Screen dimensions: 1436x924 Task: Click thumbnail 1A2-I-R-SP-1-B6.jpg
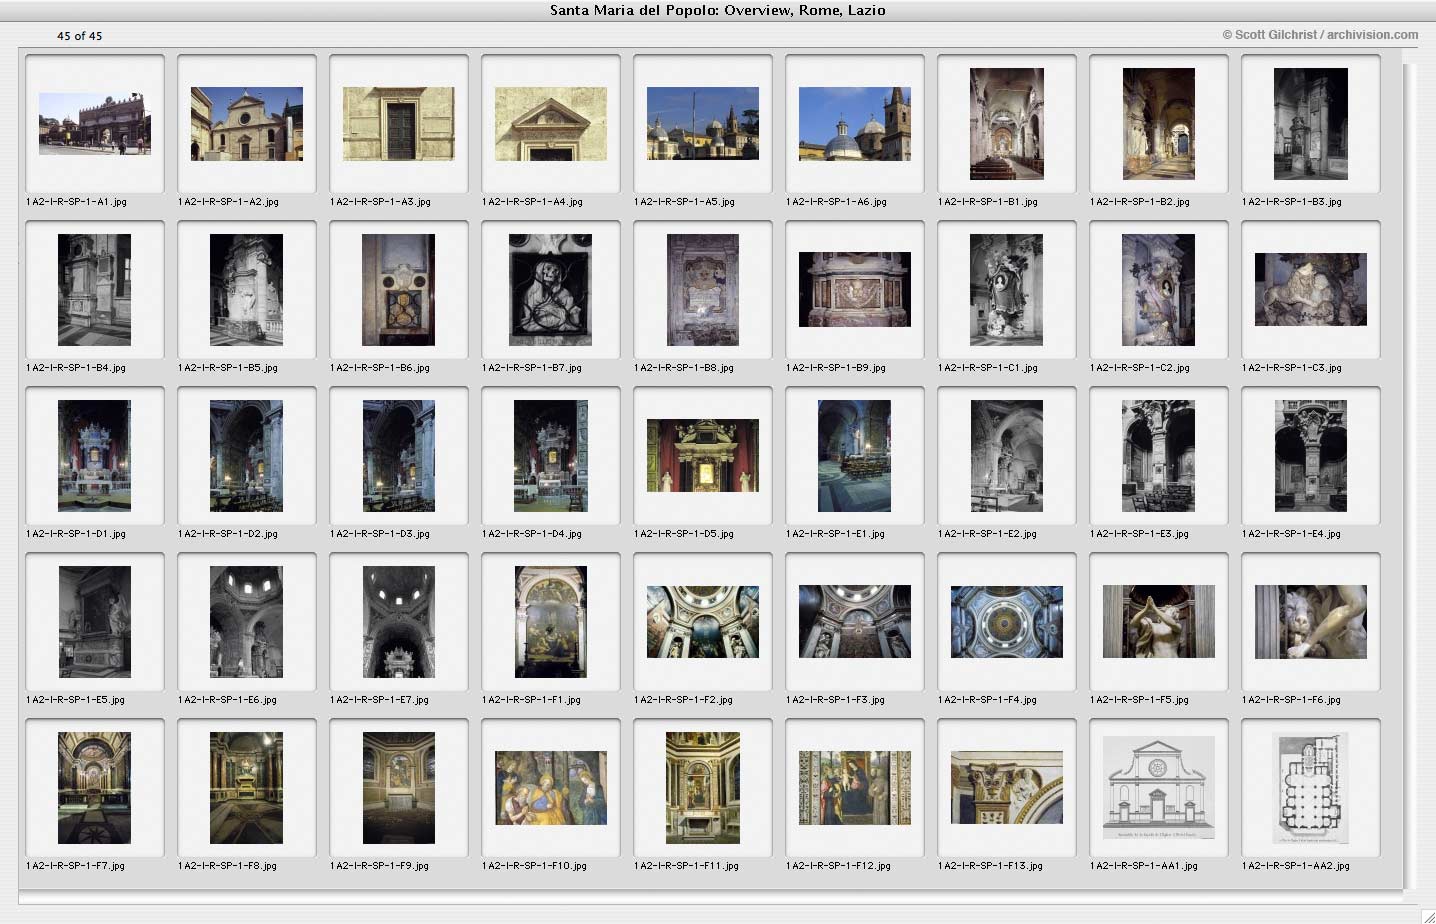click(399, 290)
